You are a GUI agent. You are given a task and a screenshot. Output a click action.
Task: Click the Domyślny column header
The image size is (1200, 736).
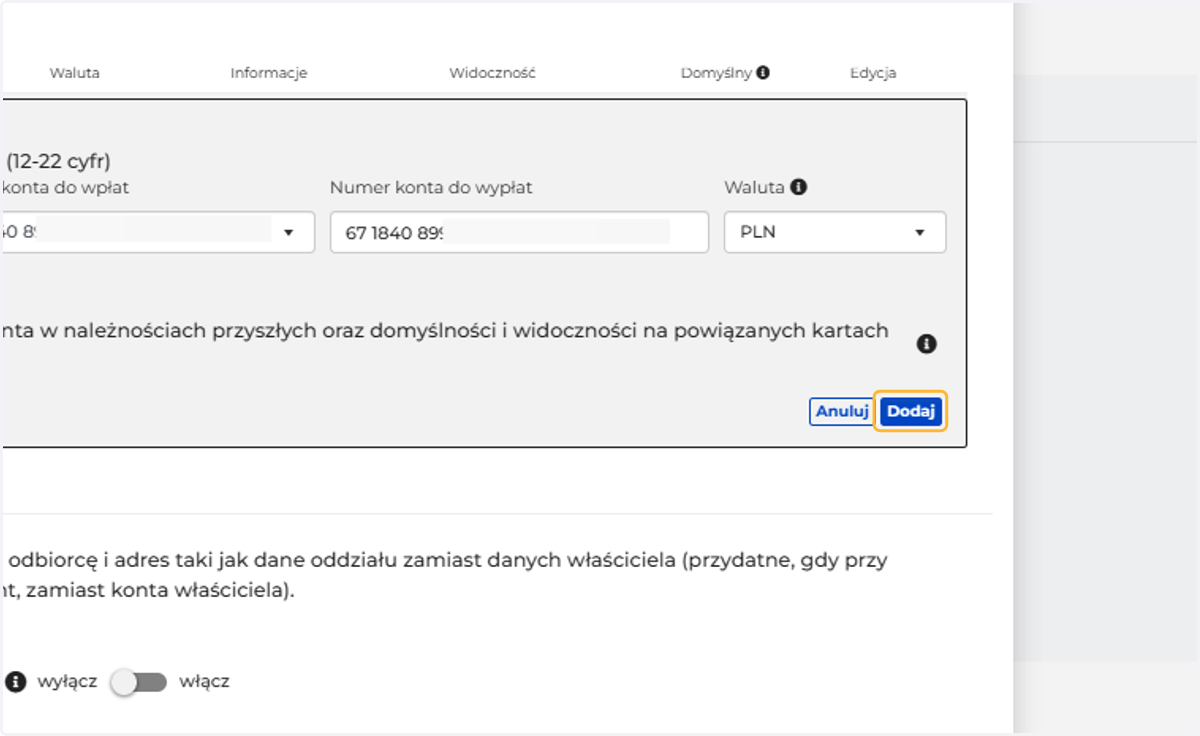(x=716, y=73)
